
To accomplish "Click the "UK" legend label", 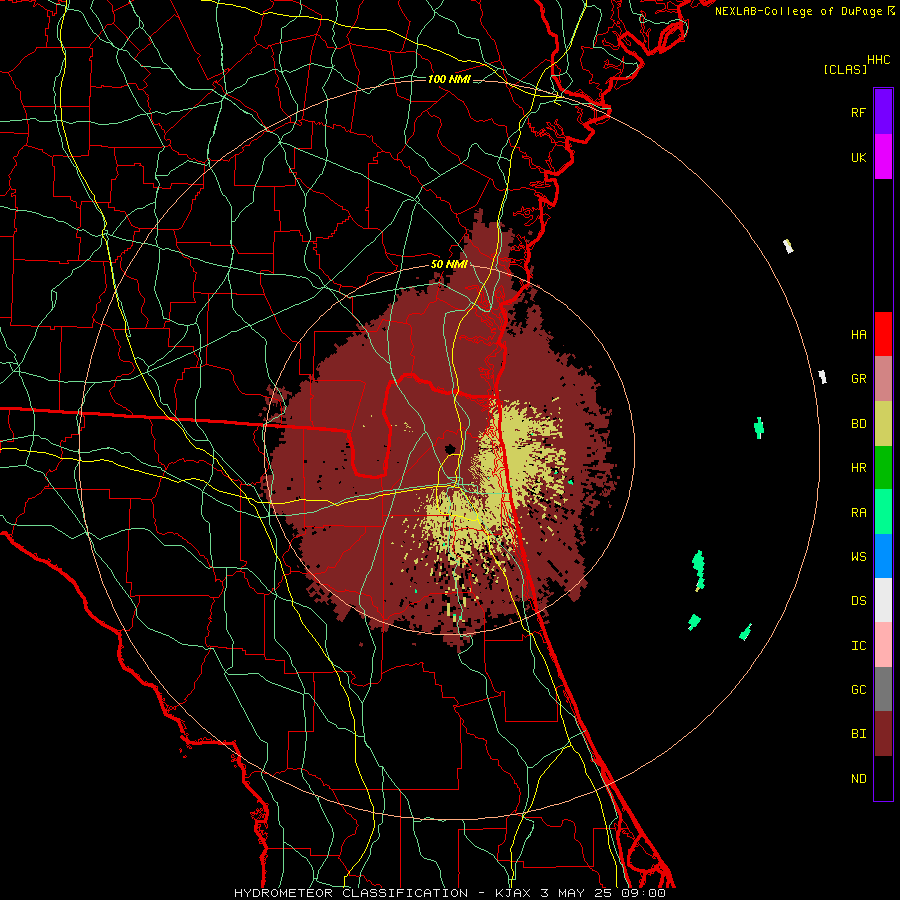I will click(858, 158).
